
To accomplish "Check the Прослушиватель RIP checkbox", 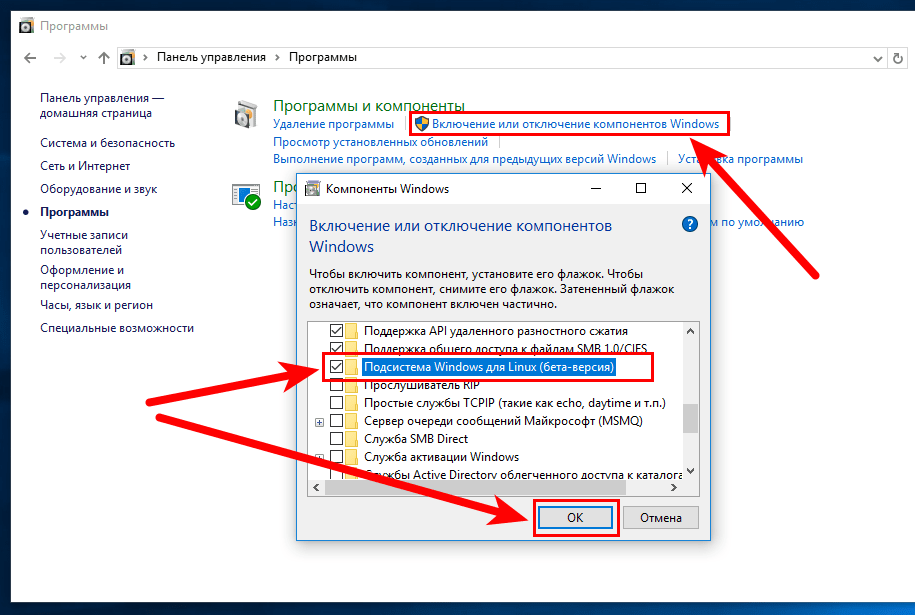I will 336,385.
